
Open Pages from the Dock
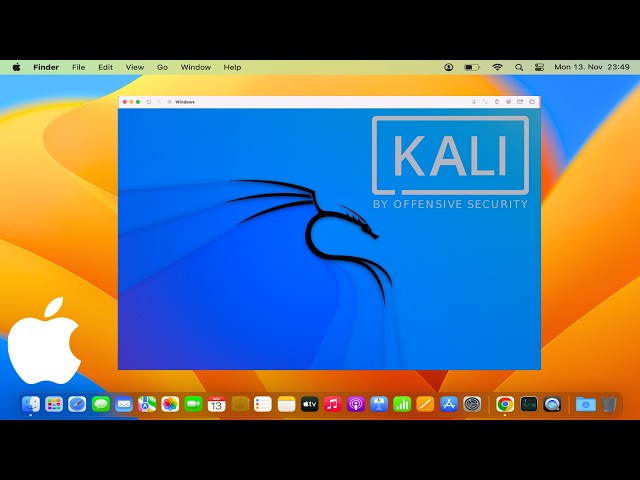click(x=425, y=404)
